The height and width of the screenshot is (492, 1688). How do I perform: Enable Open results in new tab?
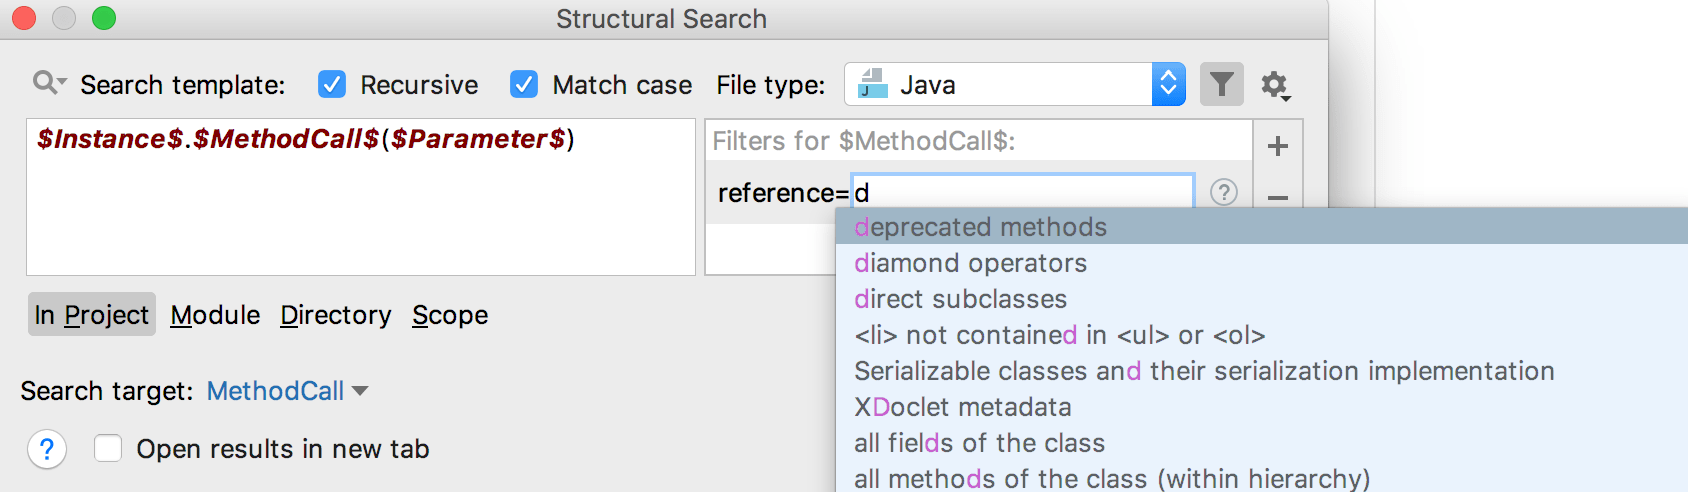(x=108, y=448)
